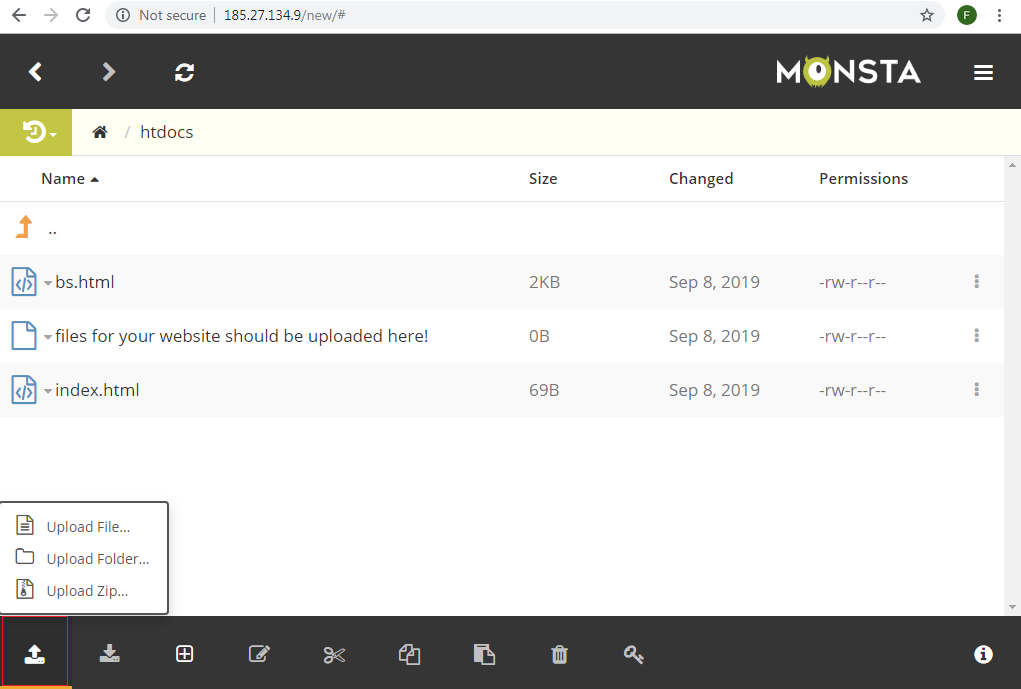The width and height of the screenshot is (1021, 689).
Task: Click the refresh toolbar icon
Action: pyautogui.click(x=184, y=71)
